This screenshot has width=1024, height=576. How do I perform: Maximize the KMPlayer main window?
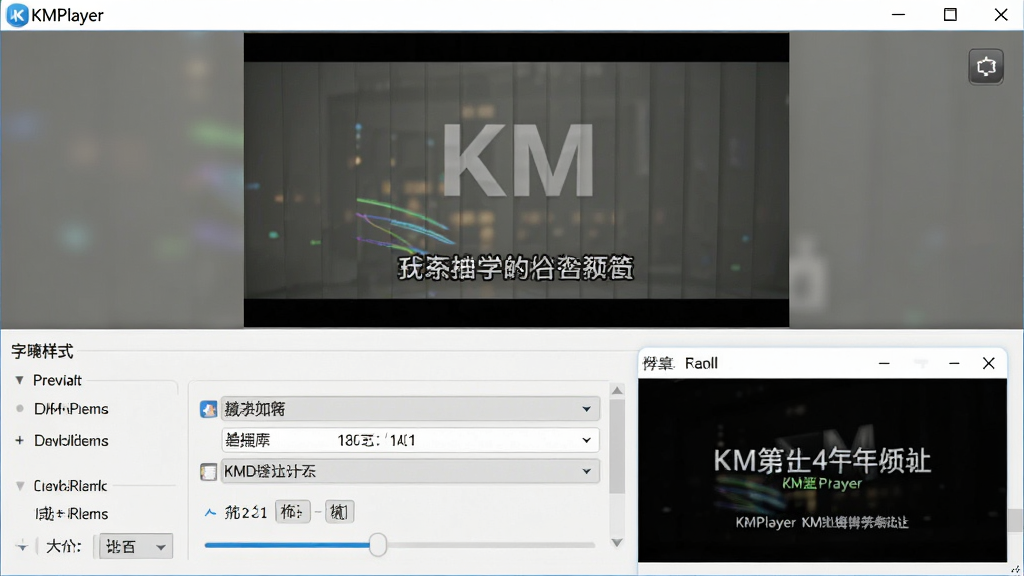click(950, 14)
